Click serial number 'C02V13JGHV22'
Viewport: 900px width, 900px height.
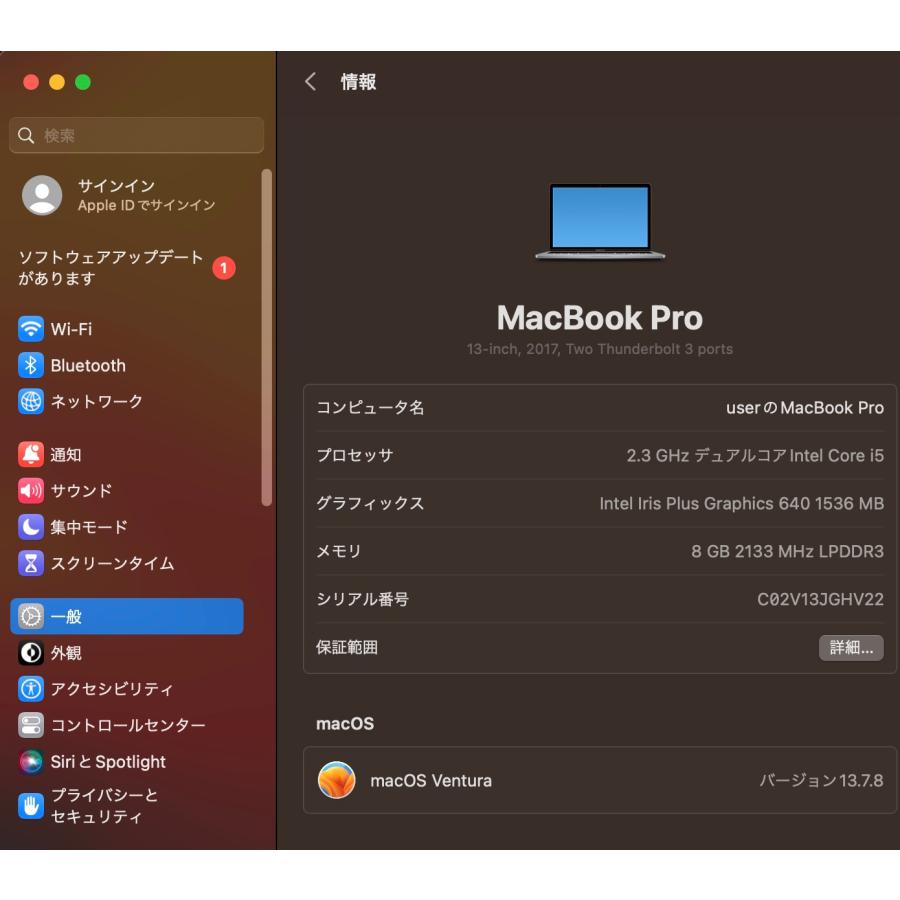point(820,599)
